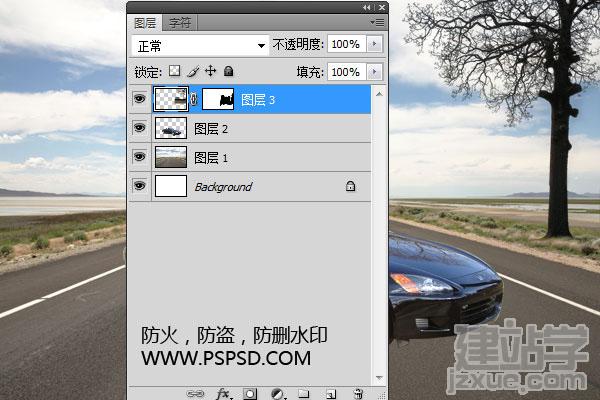Open the 不透明度 opacity slider arrow
Image resolution: width=600 pixels, height=400 pixels.
point(374,44)
